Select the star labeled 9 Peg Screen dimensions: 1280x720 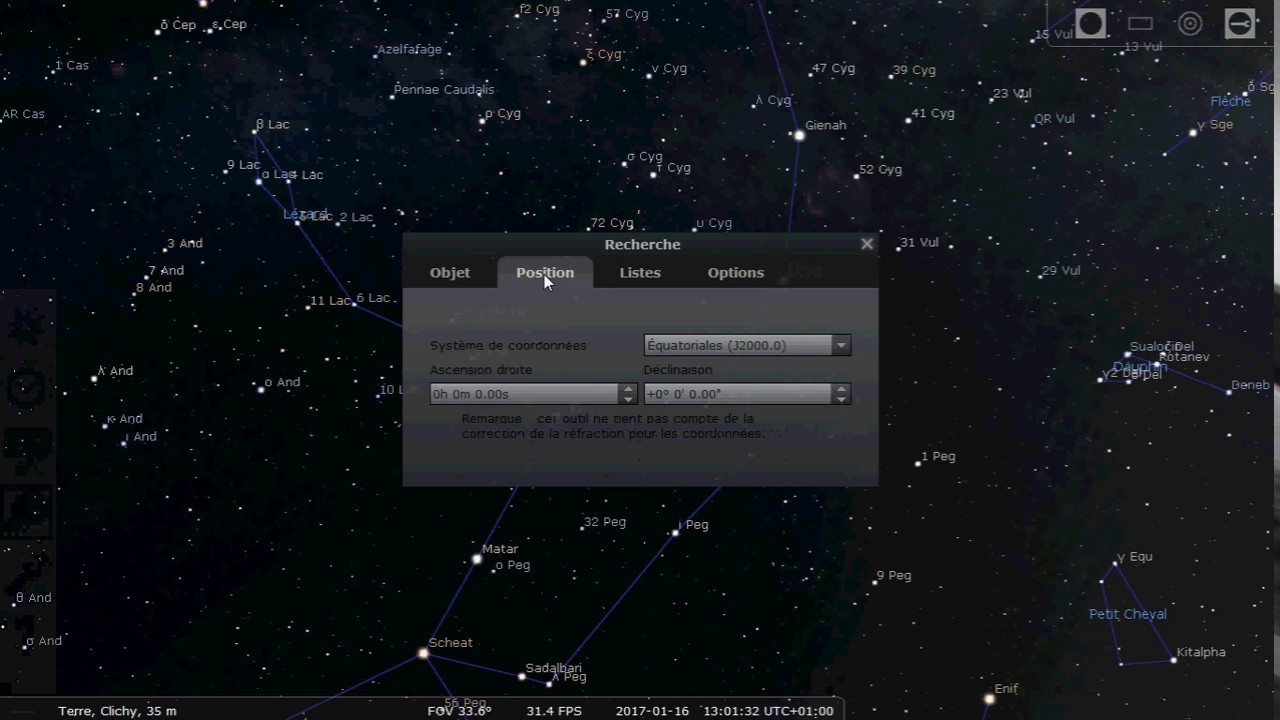[875, 581]
